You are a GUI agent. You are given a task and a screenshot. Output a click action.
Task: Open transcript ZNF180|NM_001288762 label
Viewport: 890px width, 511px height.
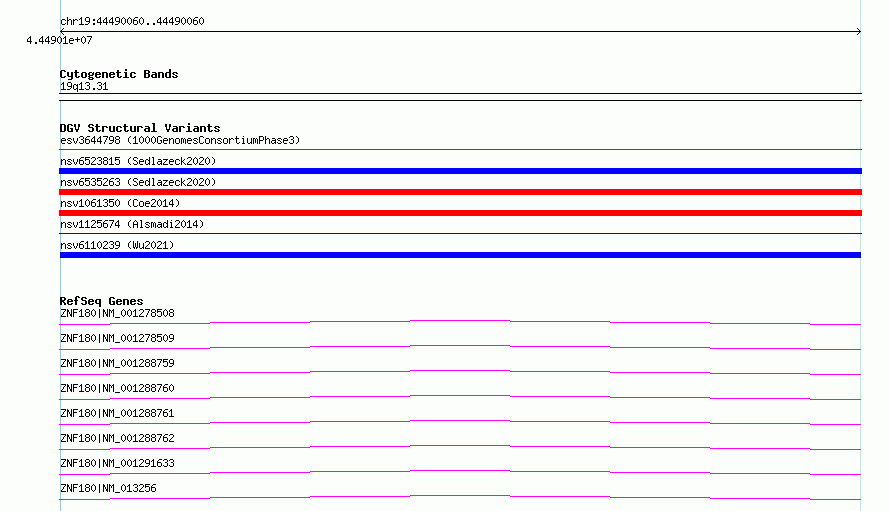117,438
